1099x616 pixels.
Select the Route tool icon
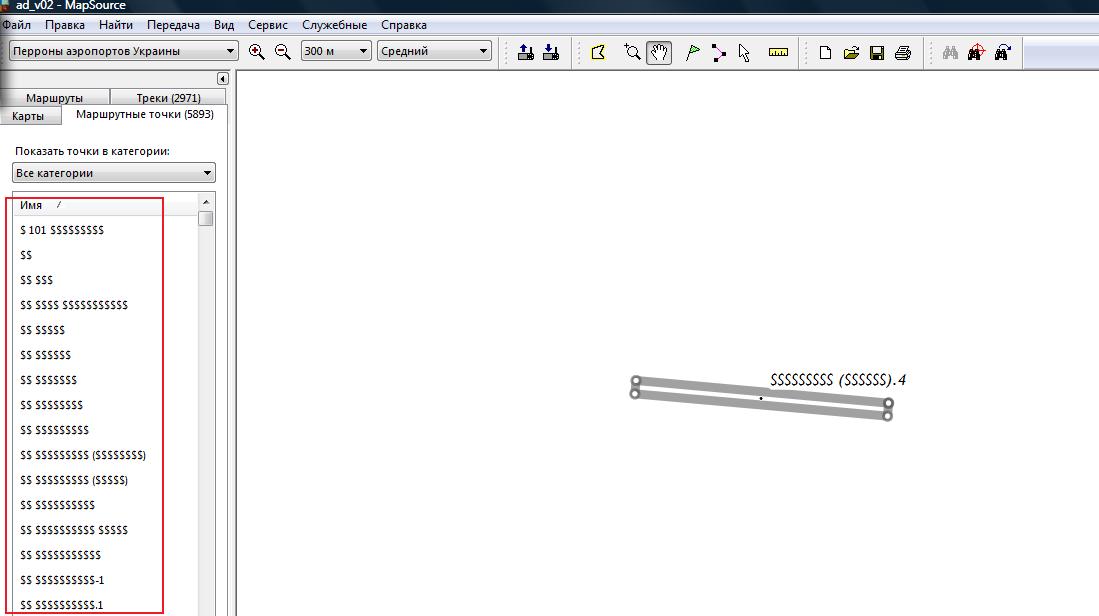[x=718, y=53]
